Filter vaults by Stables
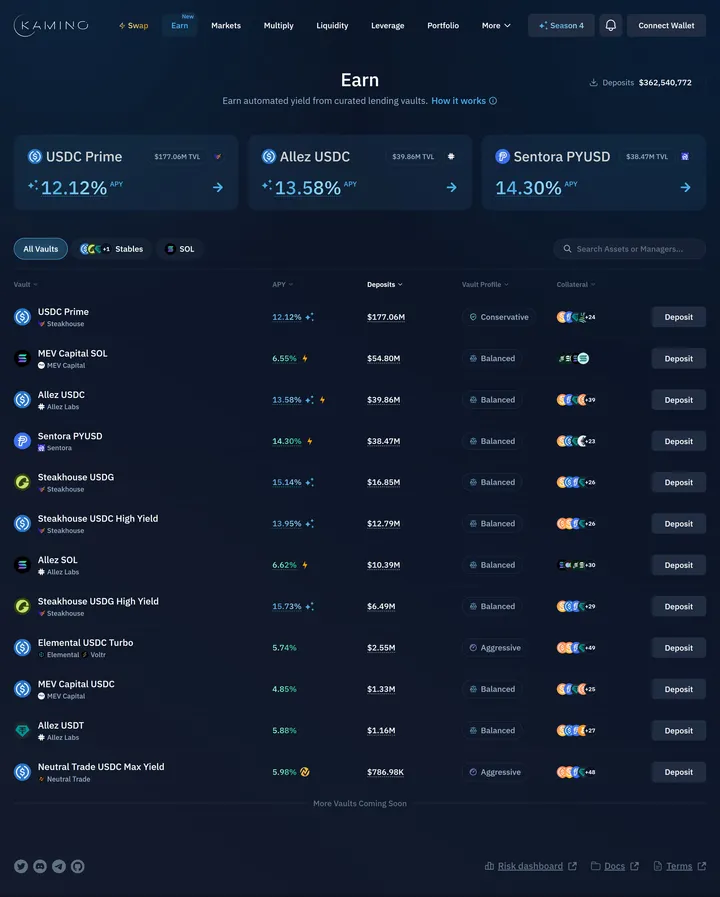This screenshot has width=720, height=897. click(x=112, y=249)
